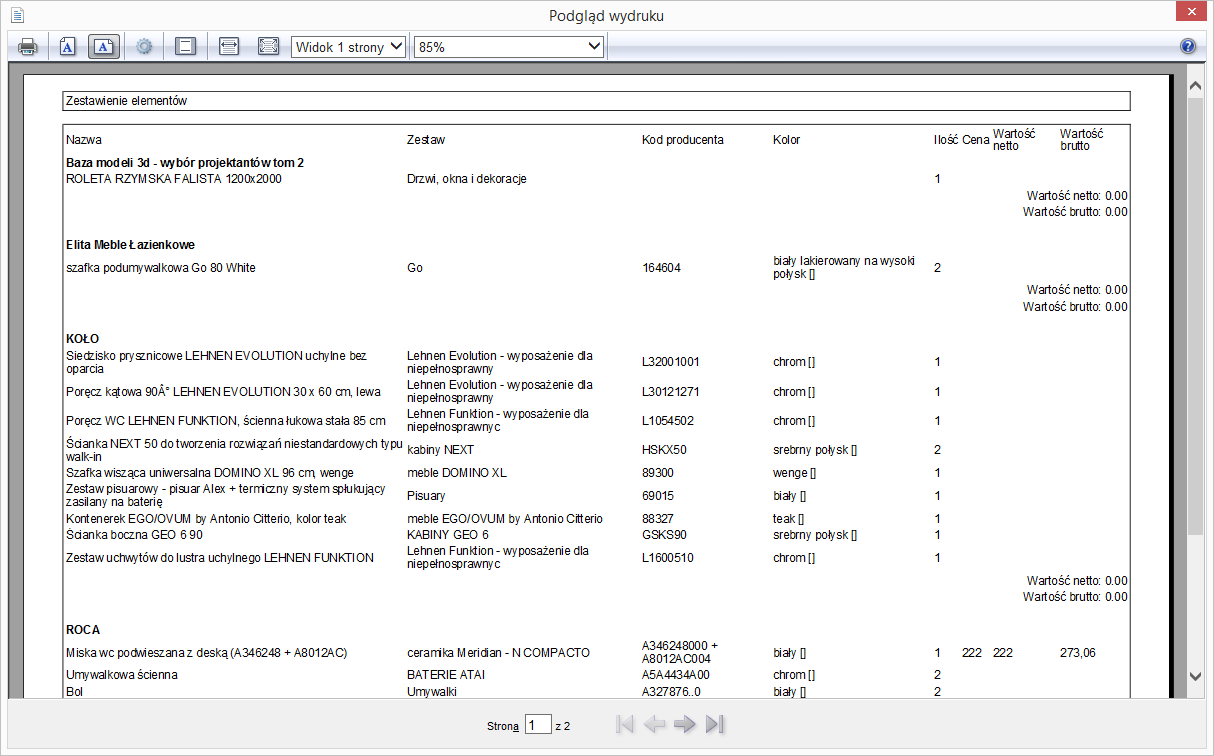
Task: Click 'ROLETA RZYMSKA FALISTA 1200x2000' row
Action: coord(174,179)
